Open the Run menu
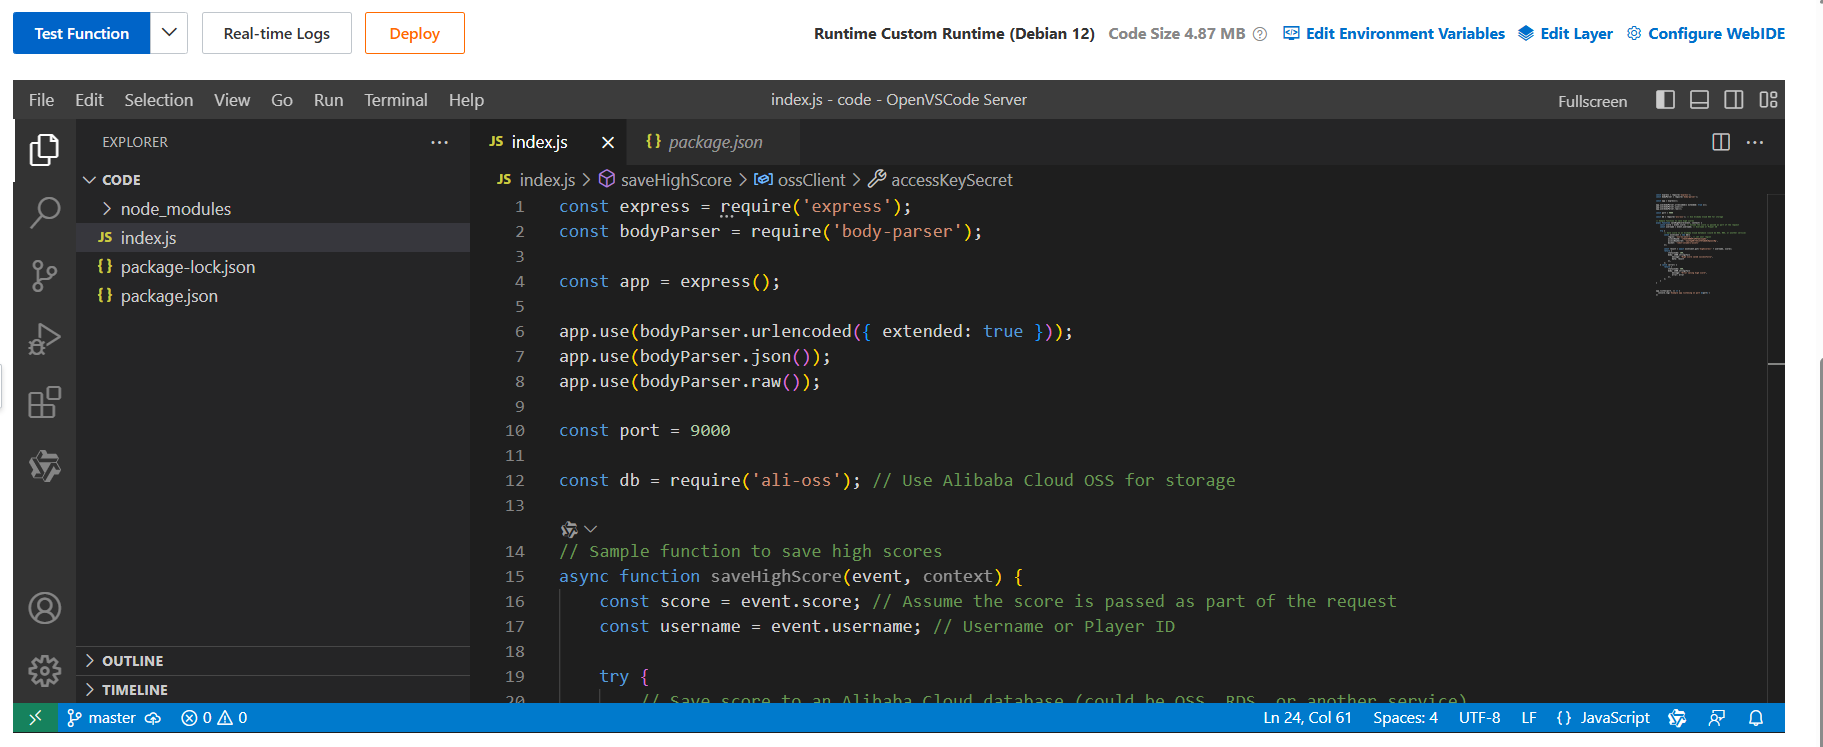Image resolution: width=1823 pixels, height=747 pixels. click(328, 100)
